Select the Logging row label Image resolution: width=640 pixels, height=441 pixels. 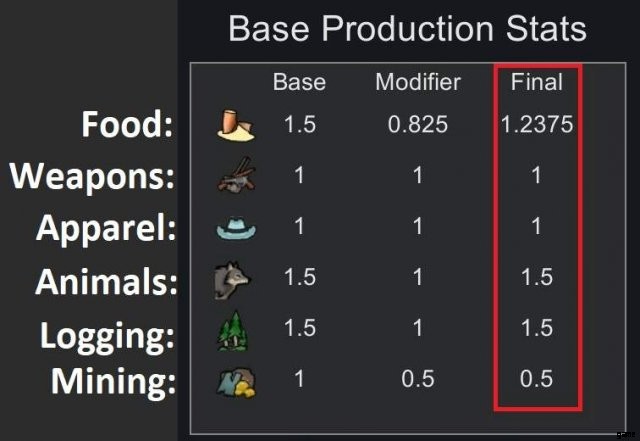[108, 334]
